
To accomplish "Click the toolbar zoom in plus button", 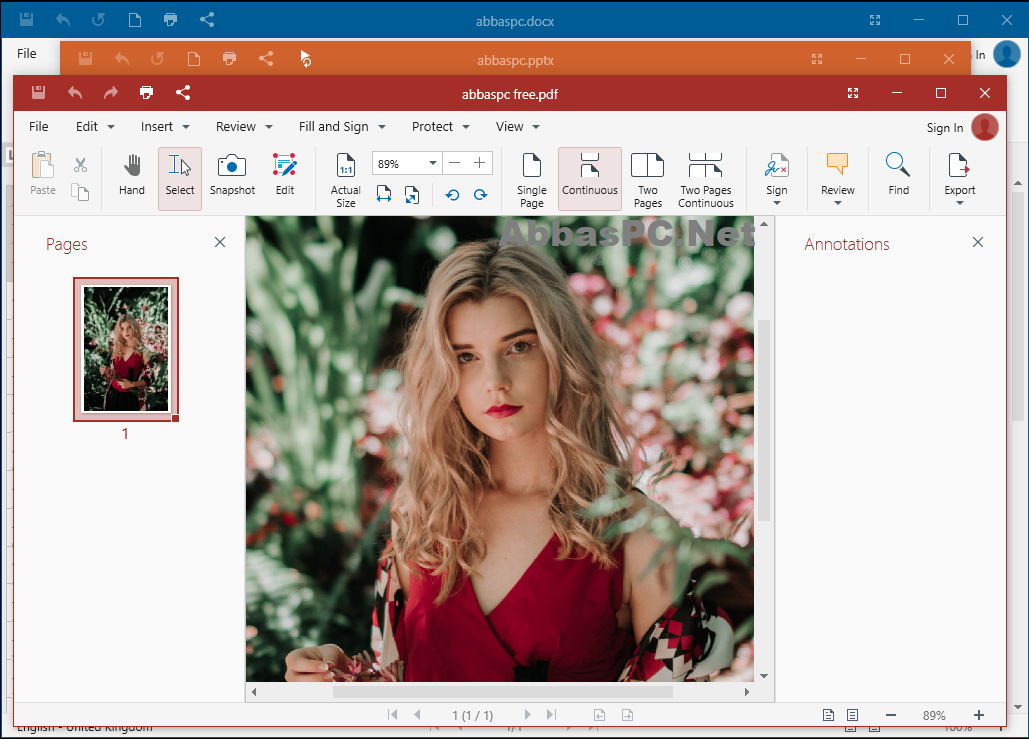I will point(480,163).
